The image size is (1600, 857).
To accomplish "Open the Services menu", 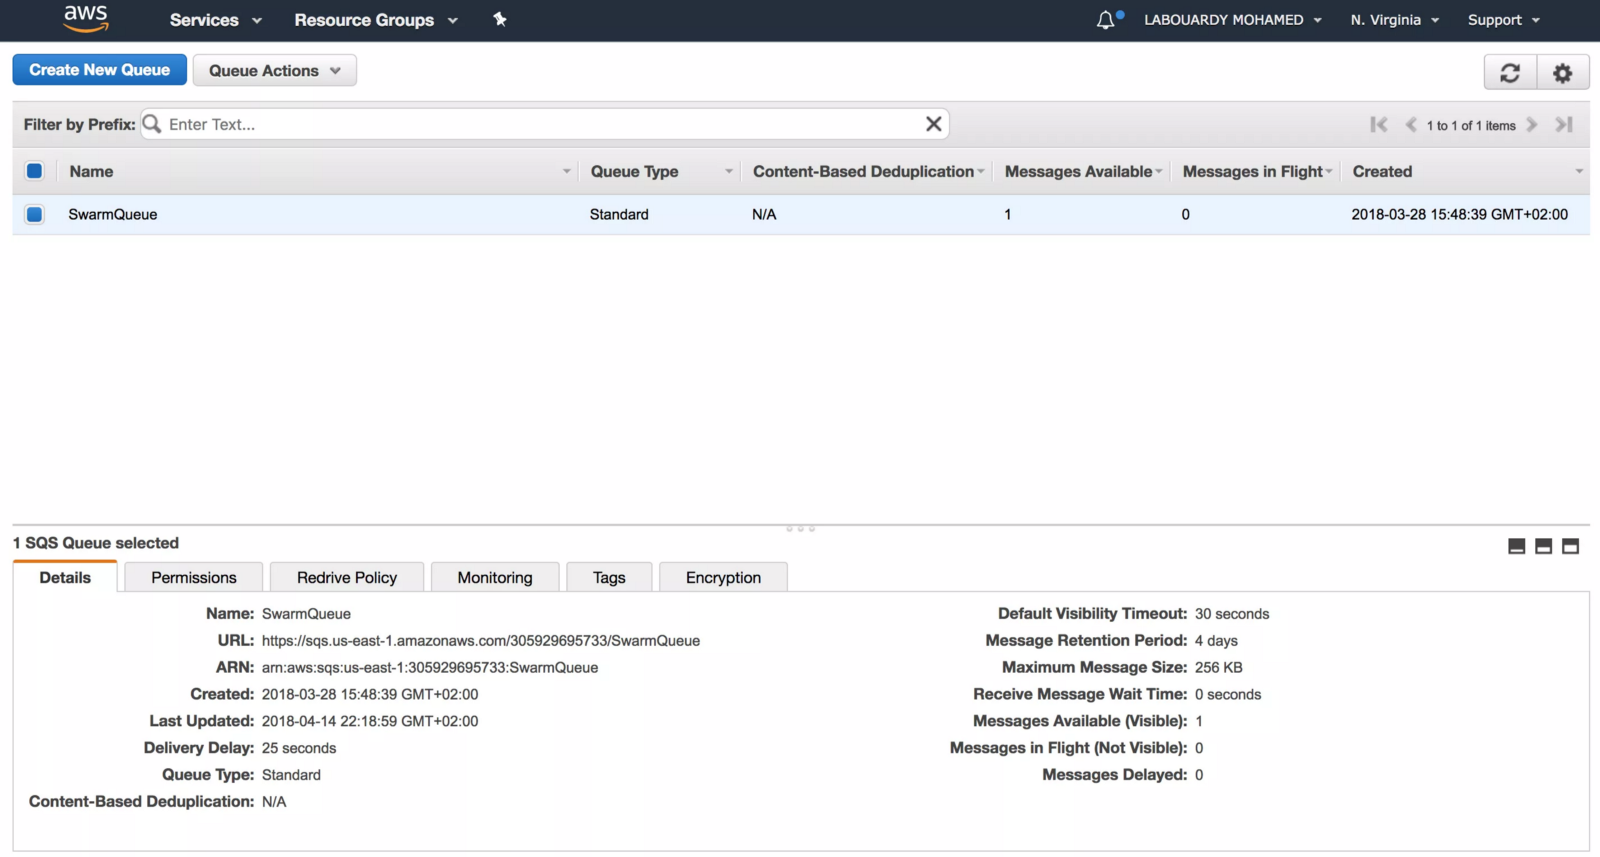I will 215,20.
